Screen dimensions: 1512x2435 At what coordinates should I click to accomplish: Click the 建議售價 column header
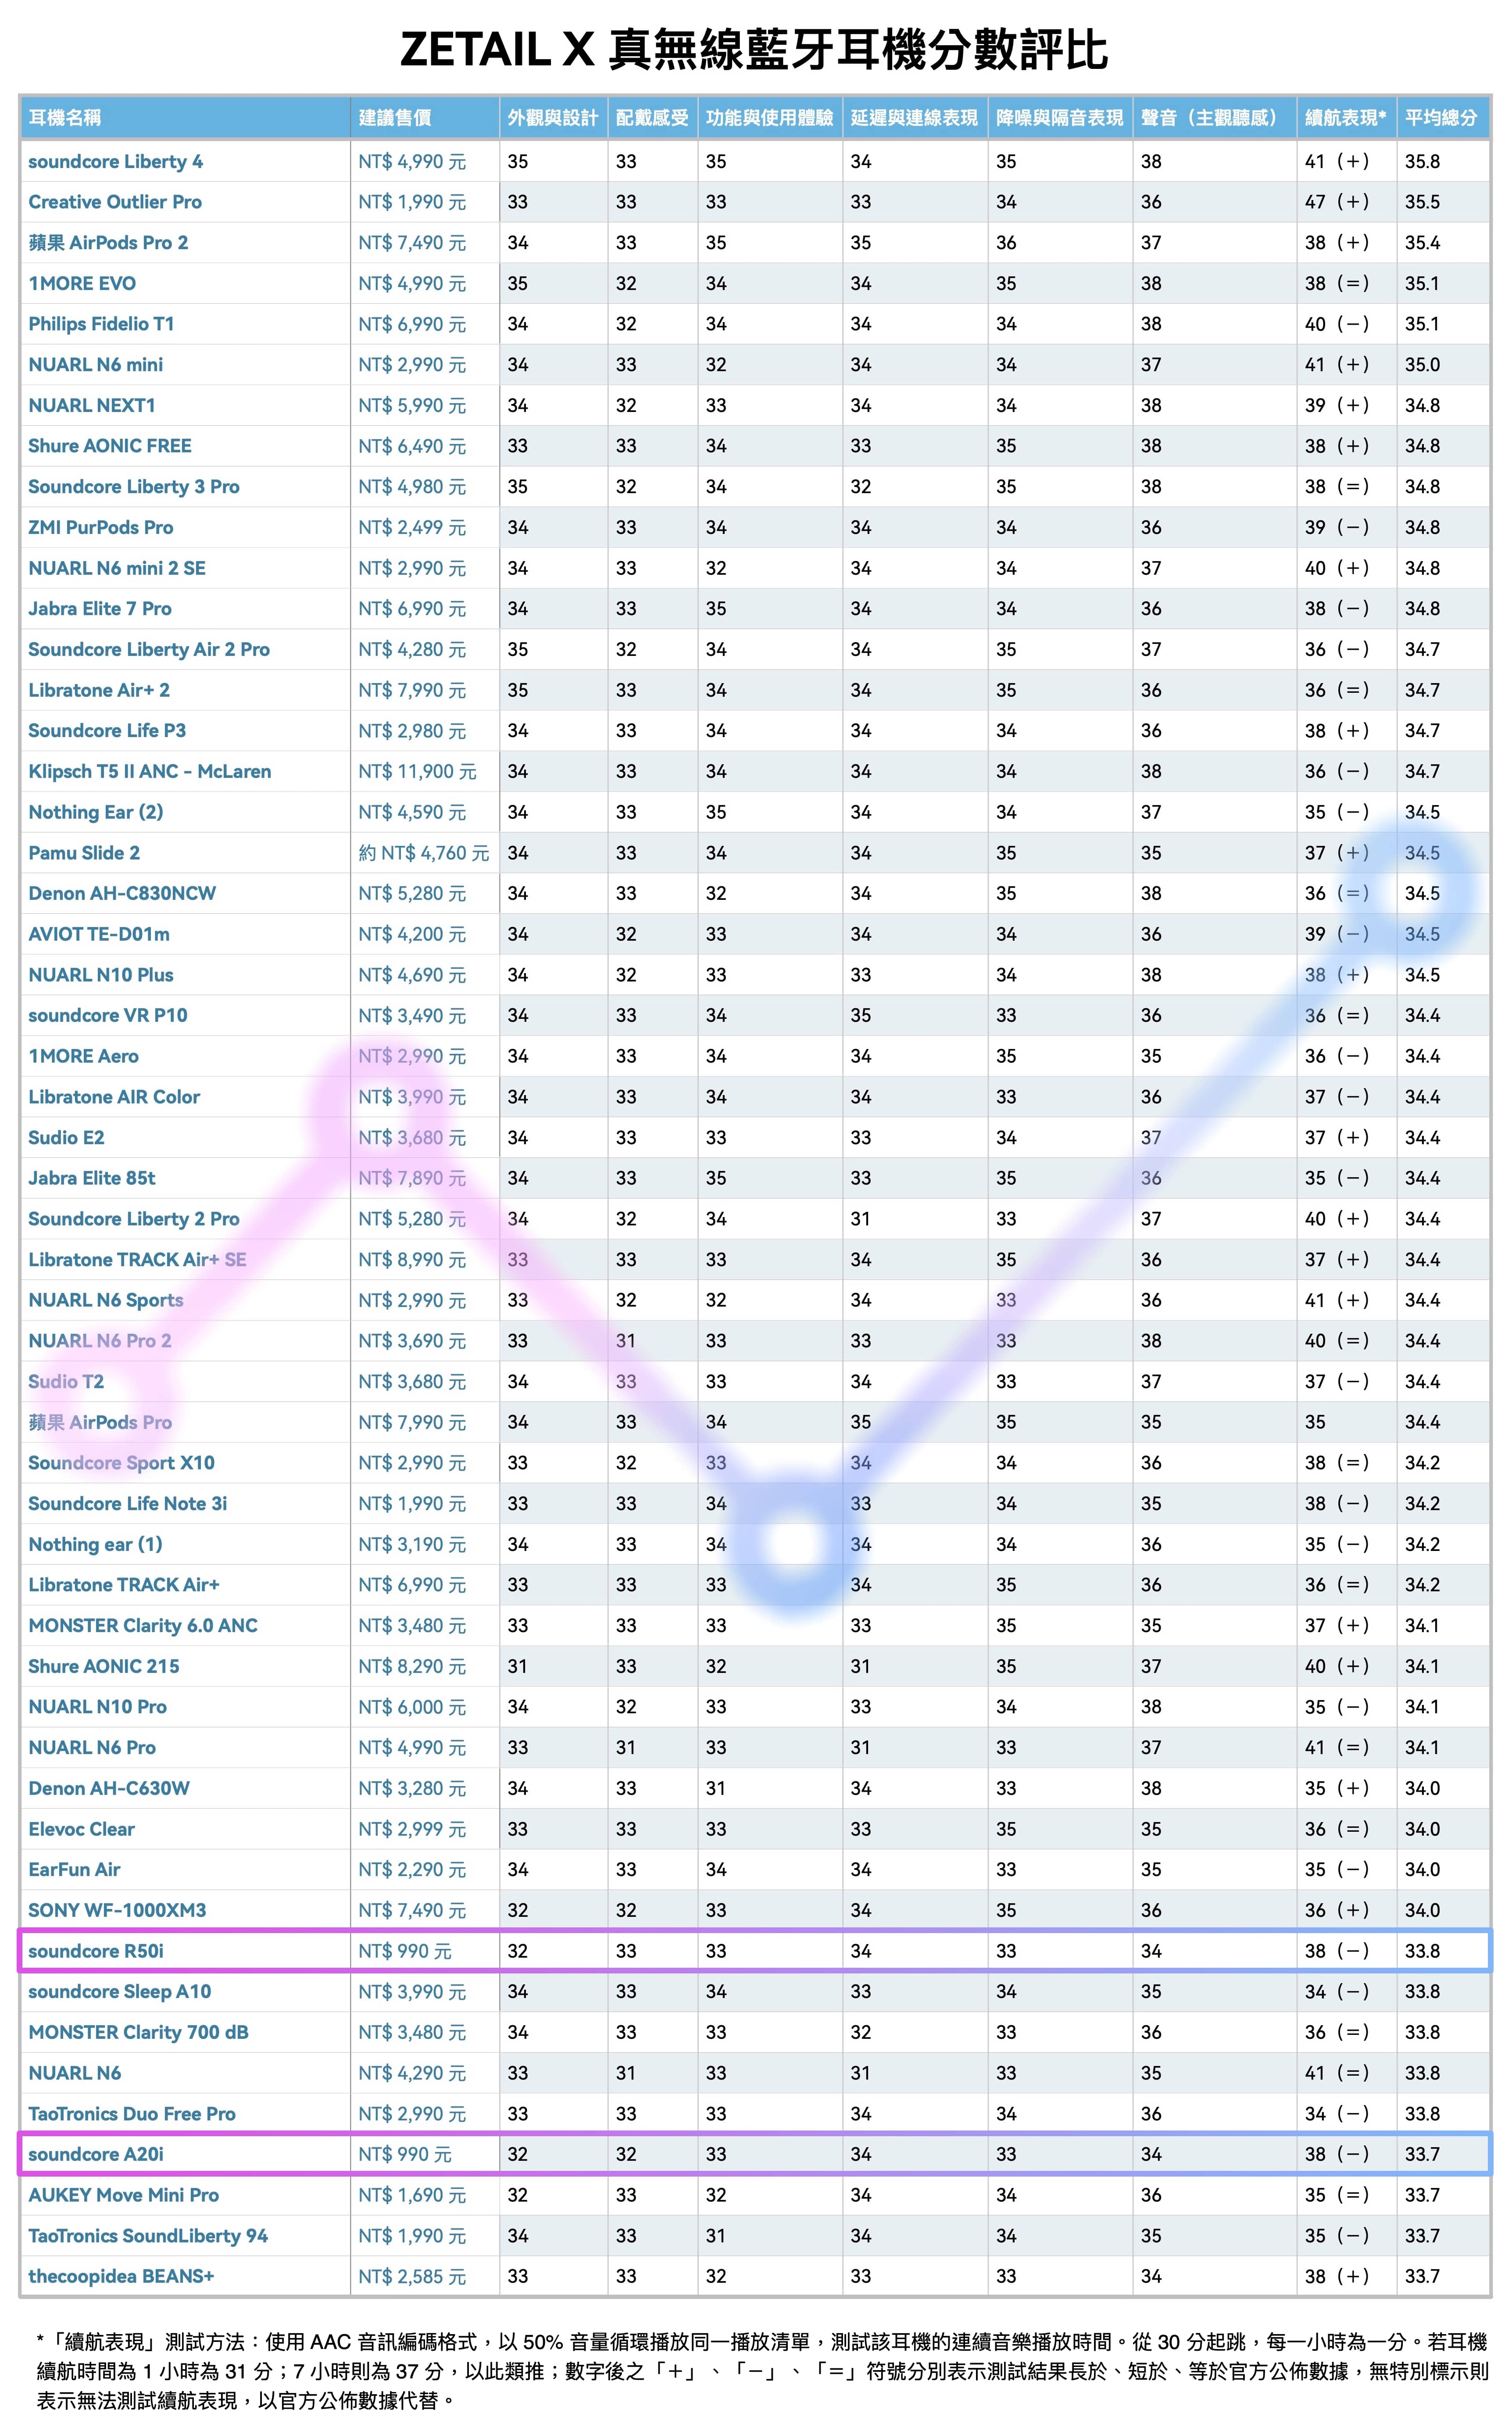[395, 118]
